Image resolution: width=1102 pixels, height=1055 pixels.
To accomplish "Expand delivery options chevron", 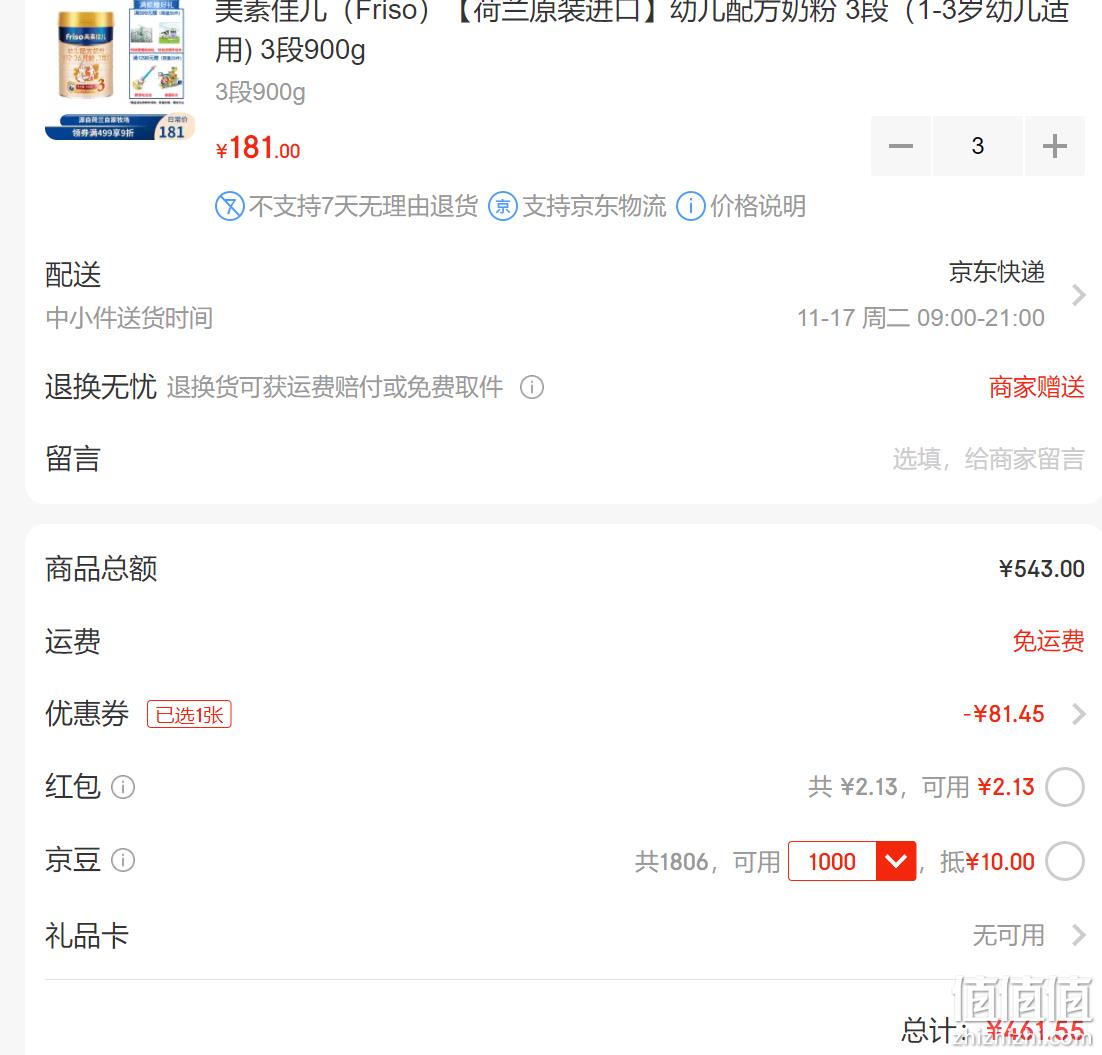I will [1078, 295].
